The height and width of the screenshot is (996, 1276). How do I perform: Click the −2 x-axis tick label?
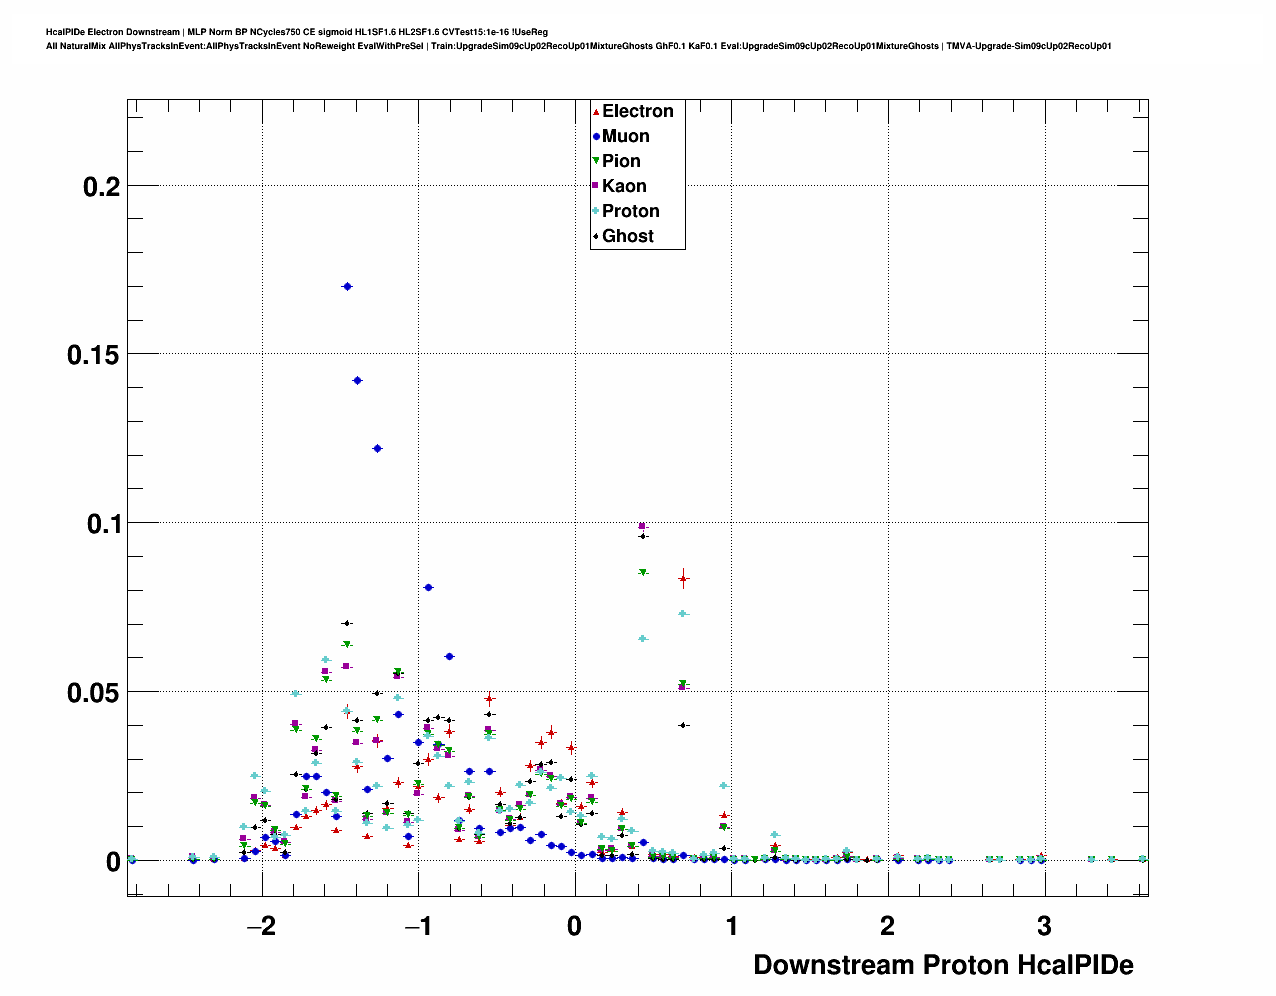click(260, 927)
